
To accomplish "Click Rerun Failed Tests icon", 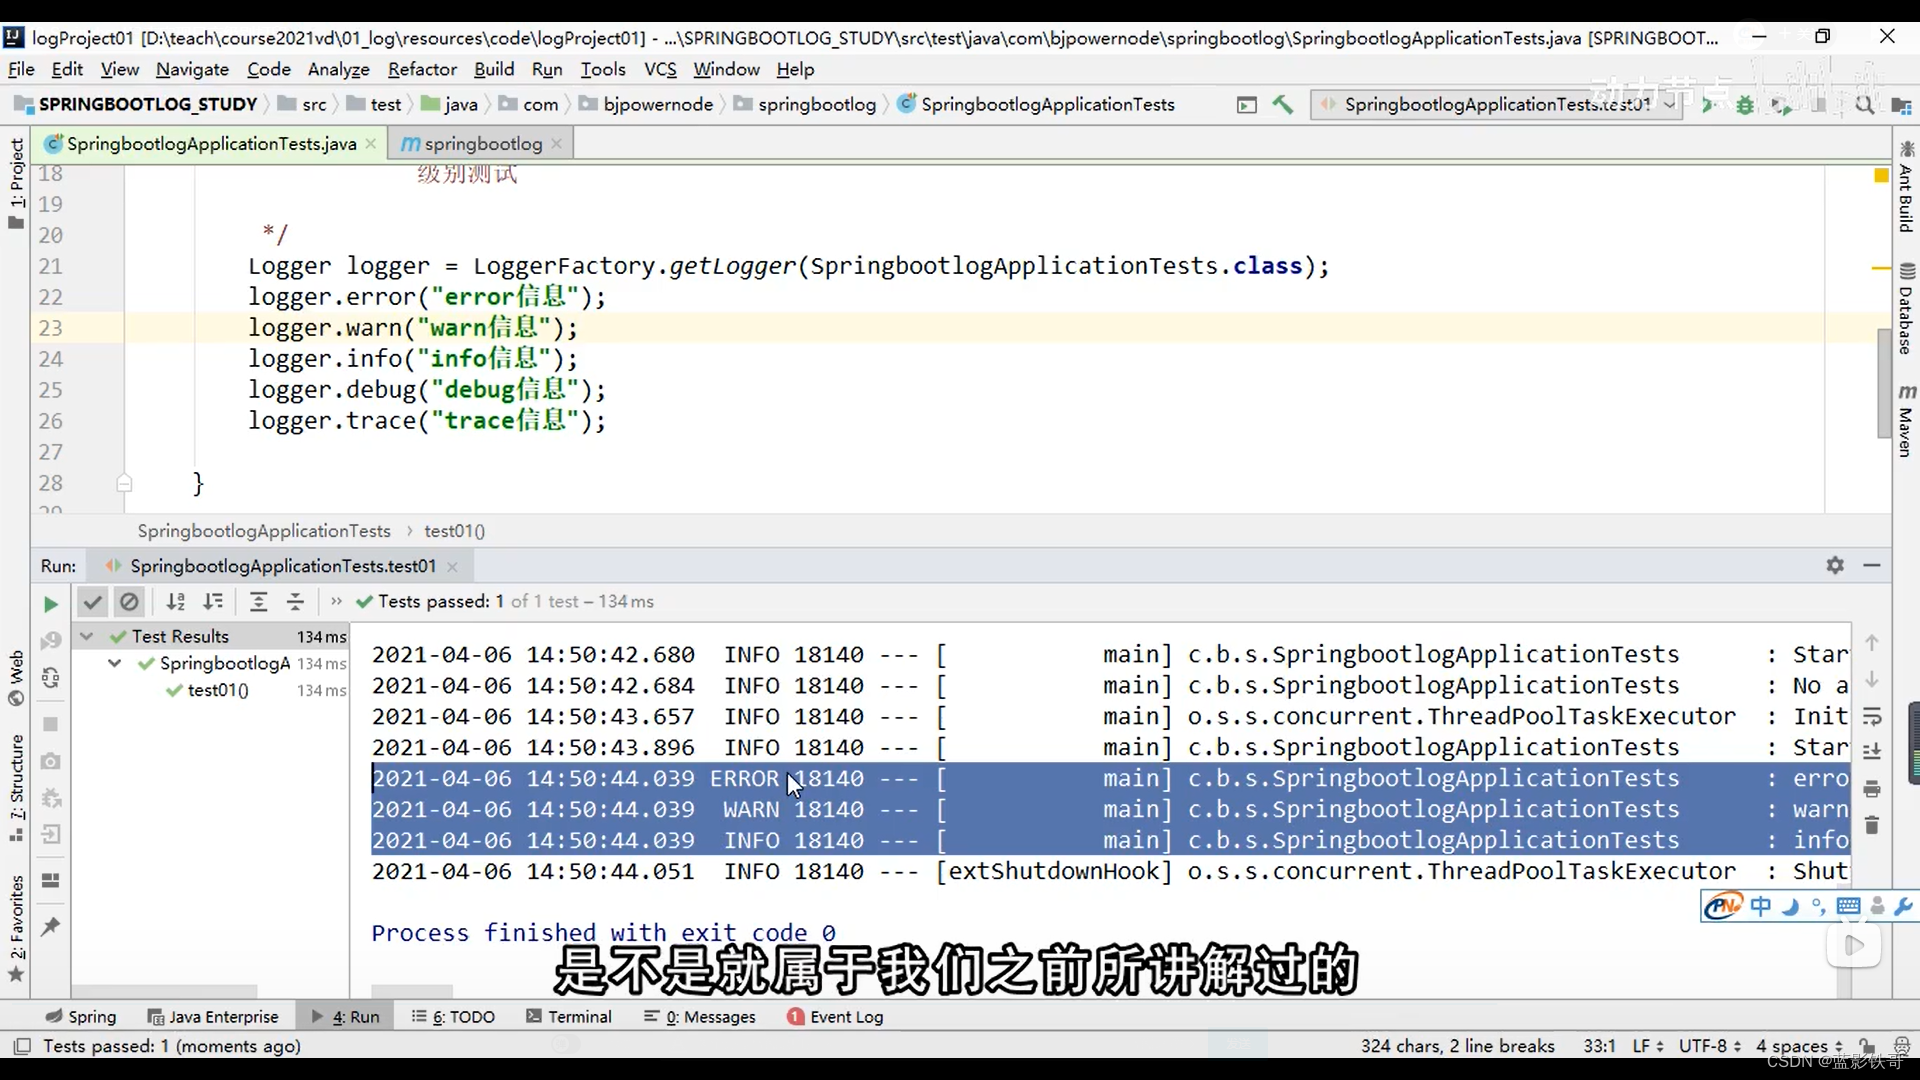I will (x=51, y=641).
